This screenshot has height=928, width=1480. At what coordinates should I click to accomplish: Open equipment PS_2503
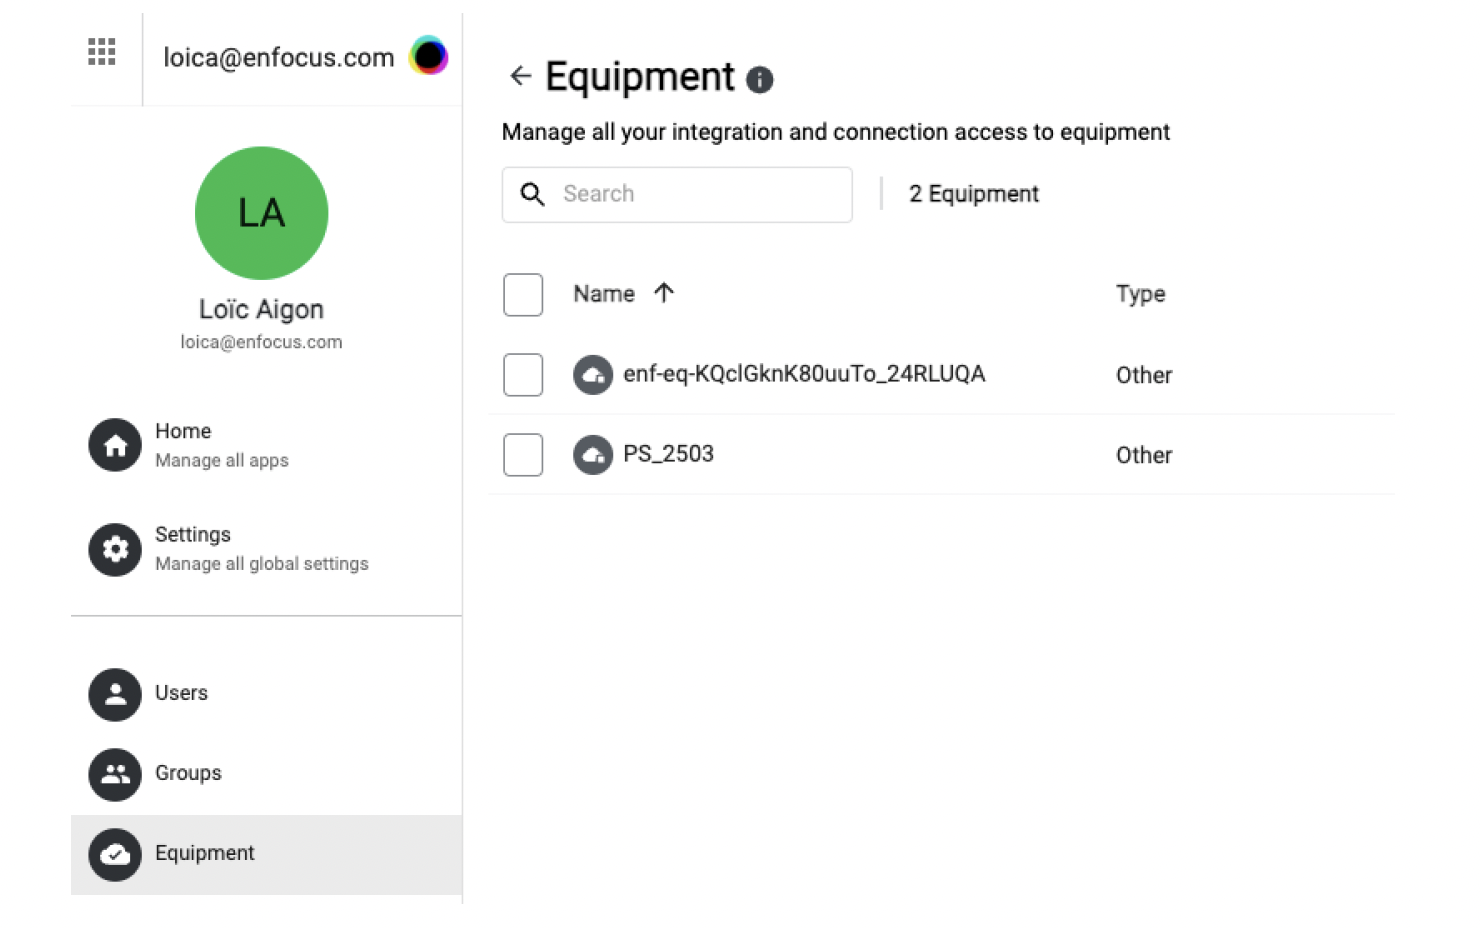coord(668,454)
